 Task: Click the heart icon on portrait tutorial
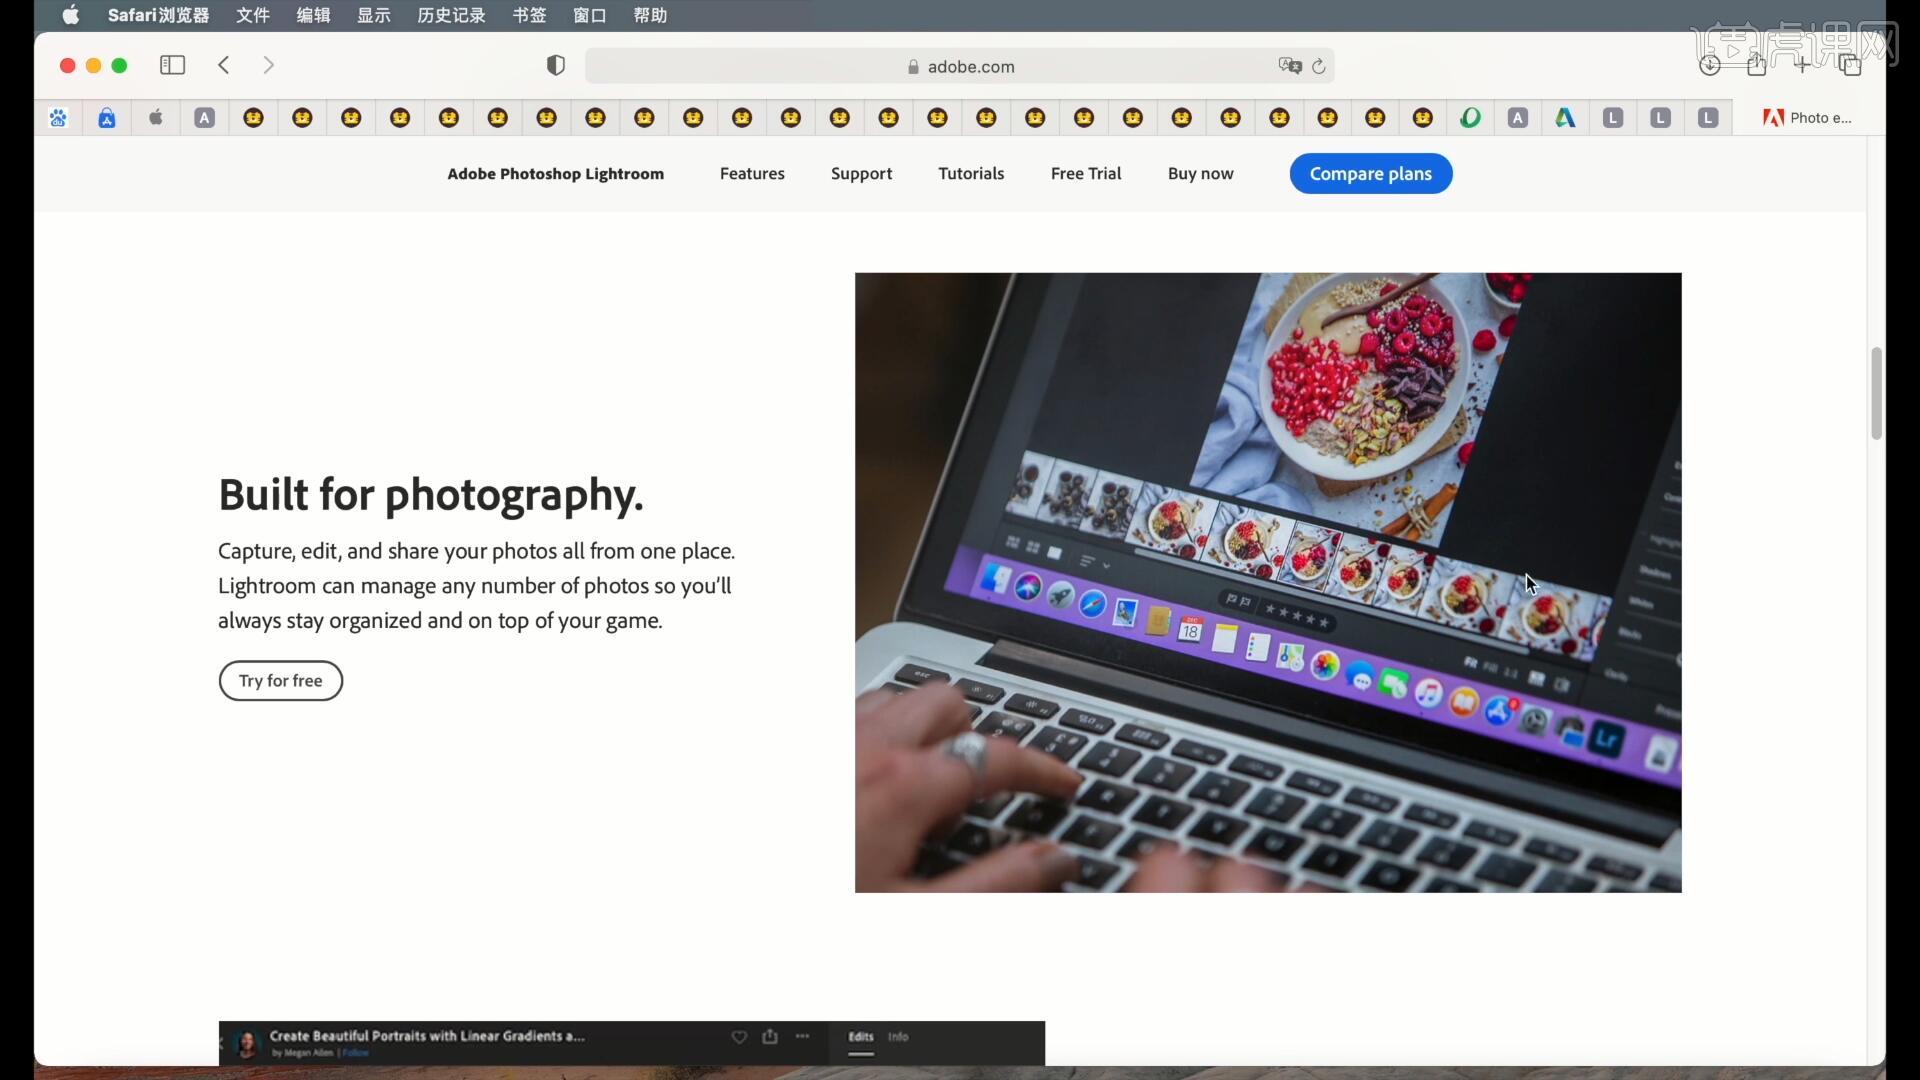tap(739, 1037)
